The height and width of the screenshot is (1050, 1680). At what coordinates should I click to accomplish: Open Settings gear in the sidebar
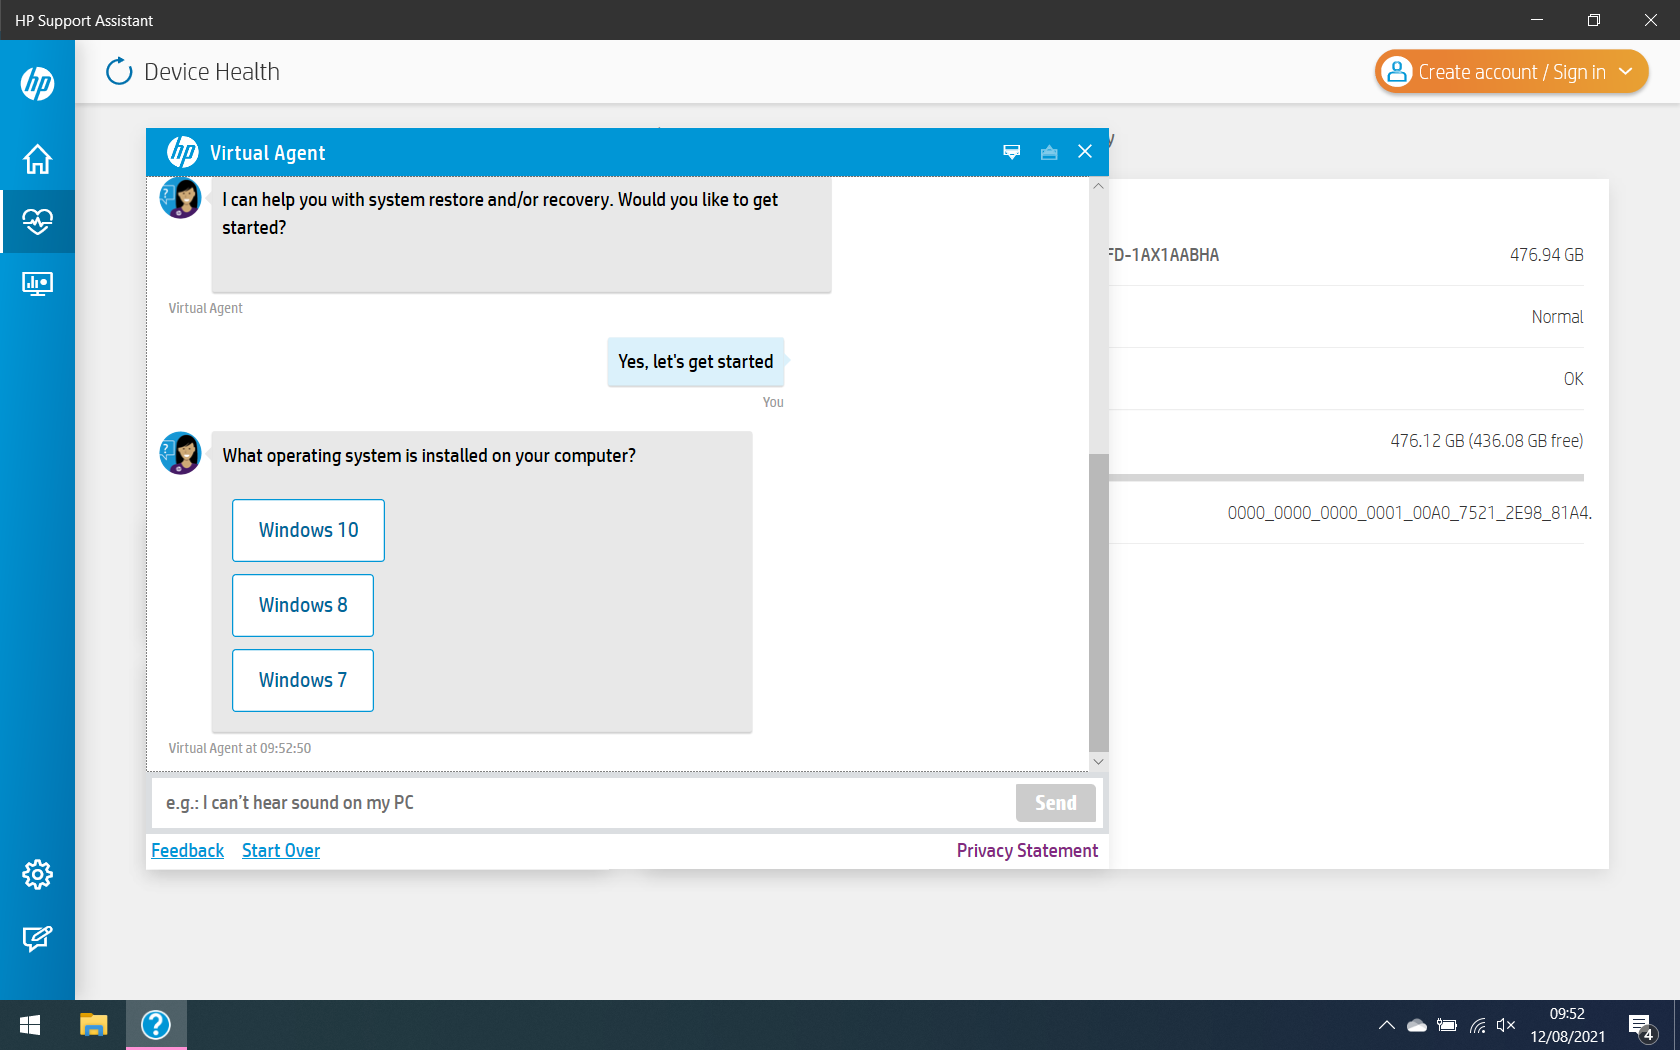point(37,875)
